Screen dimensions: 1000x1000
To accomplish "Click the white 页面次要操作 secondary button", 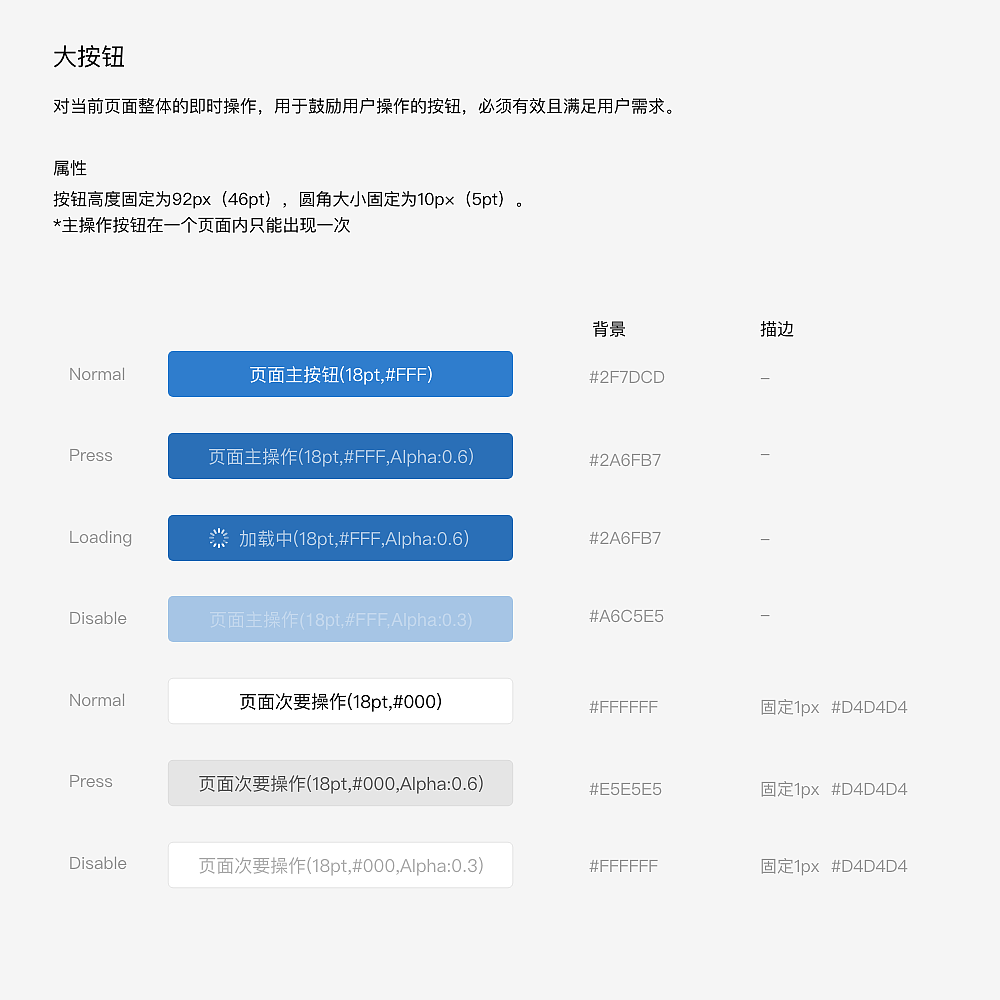I will (x=340, y=701).
